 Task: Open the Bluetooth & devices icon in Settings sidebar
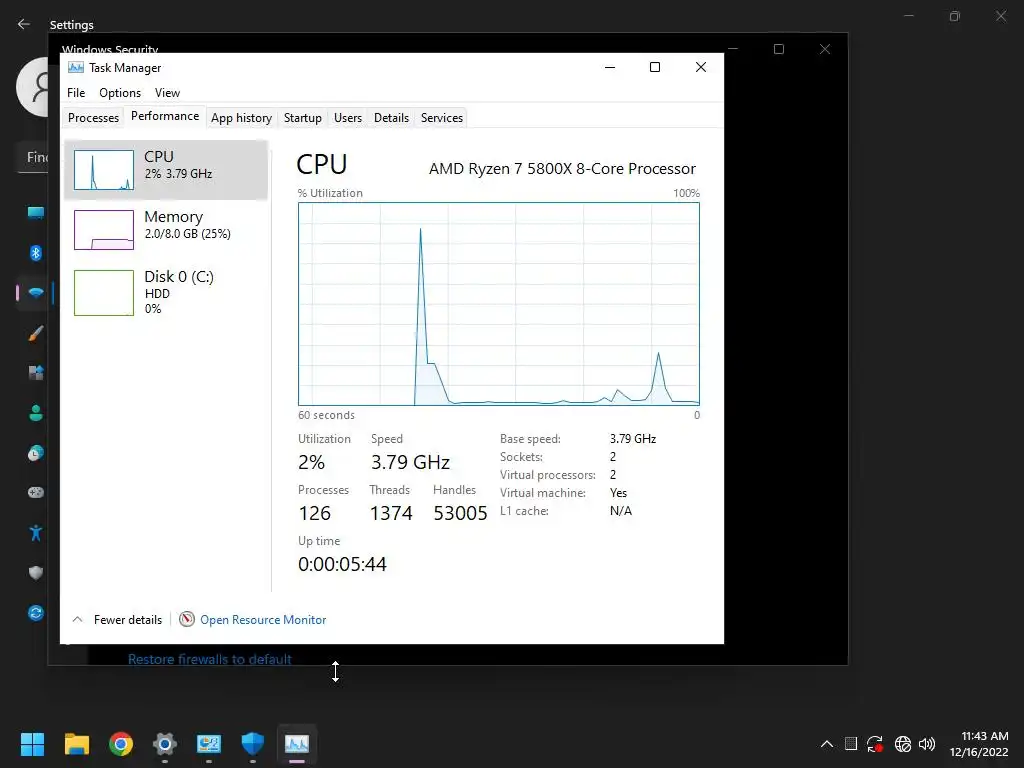36,253
